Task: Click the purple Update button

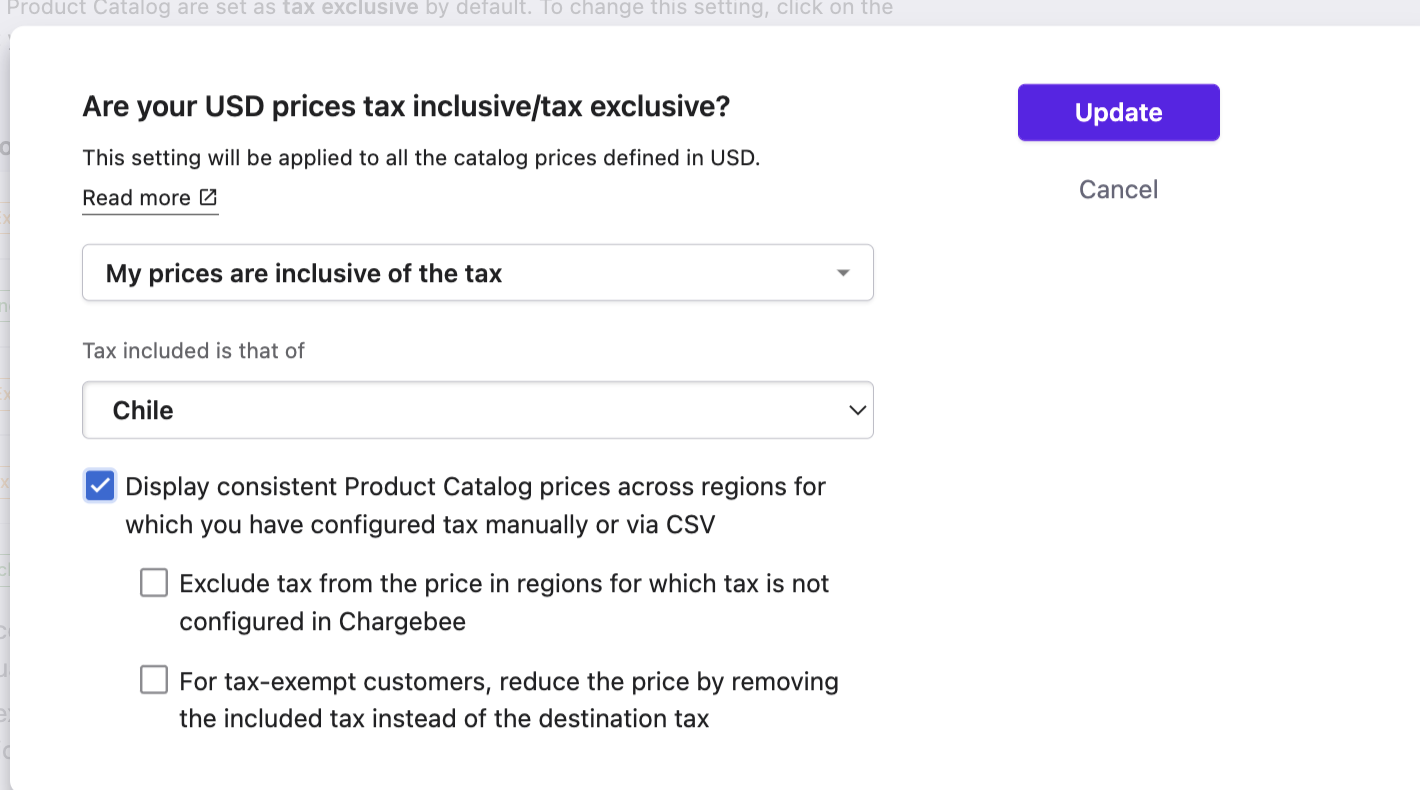Action: (x=1118, y=112)
